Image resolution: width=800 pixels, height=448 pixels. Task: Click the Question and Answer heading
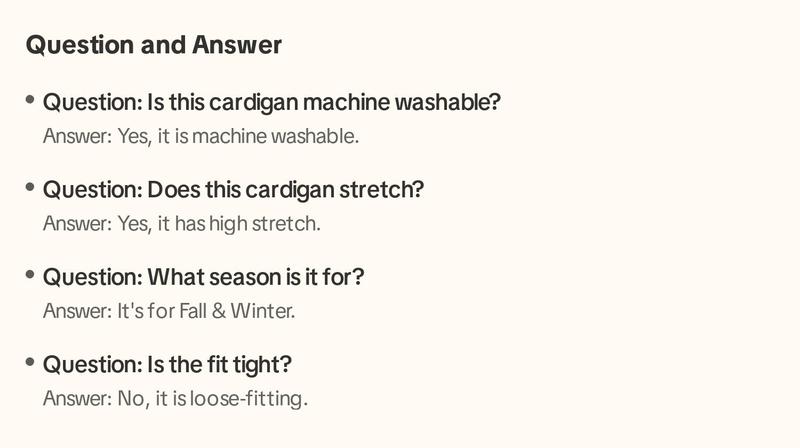pos(154,45)
